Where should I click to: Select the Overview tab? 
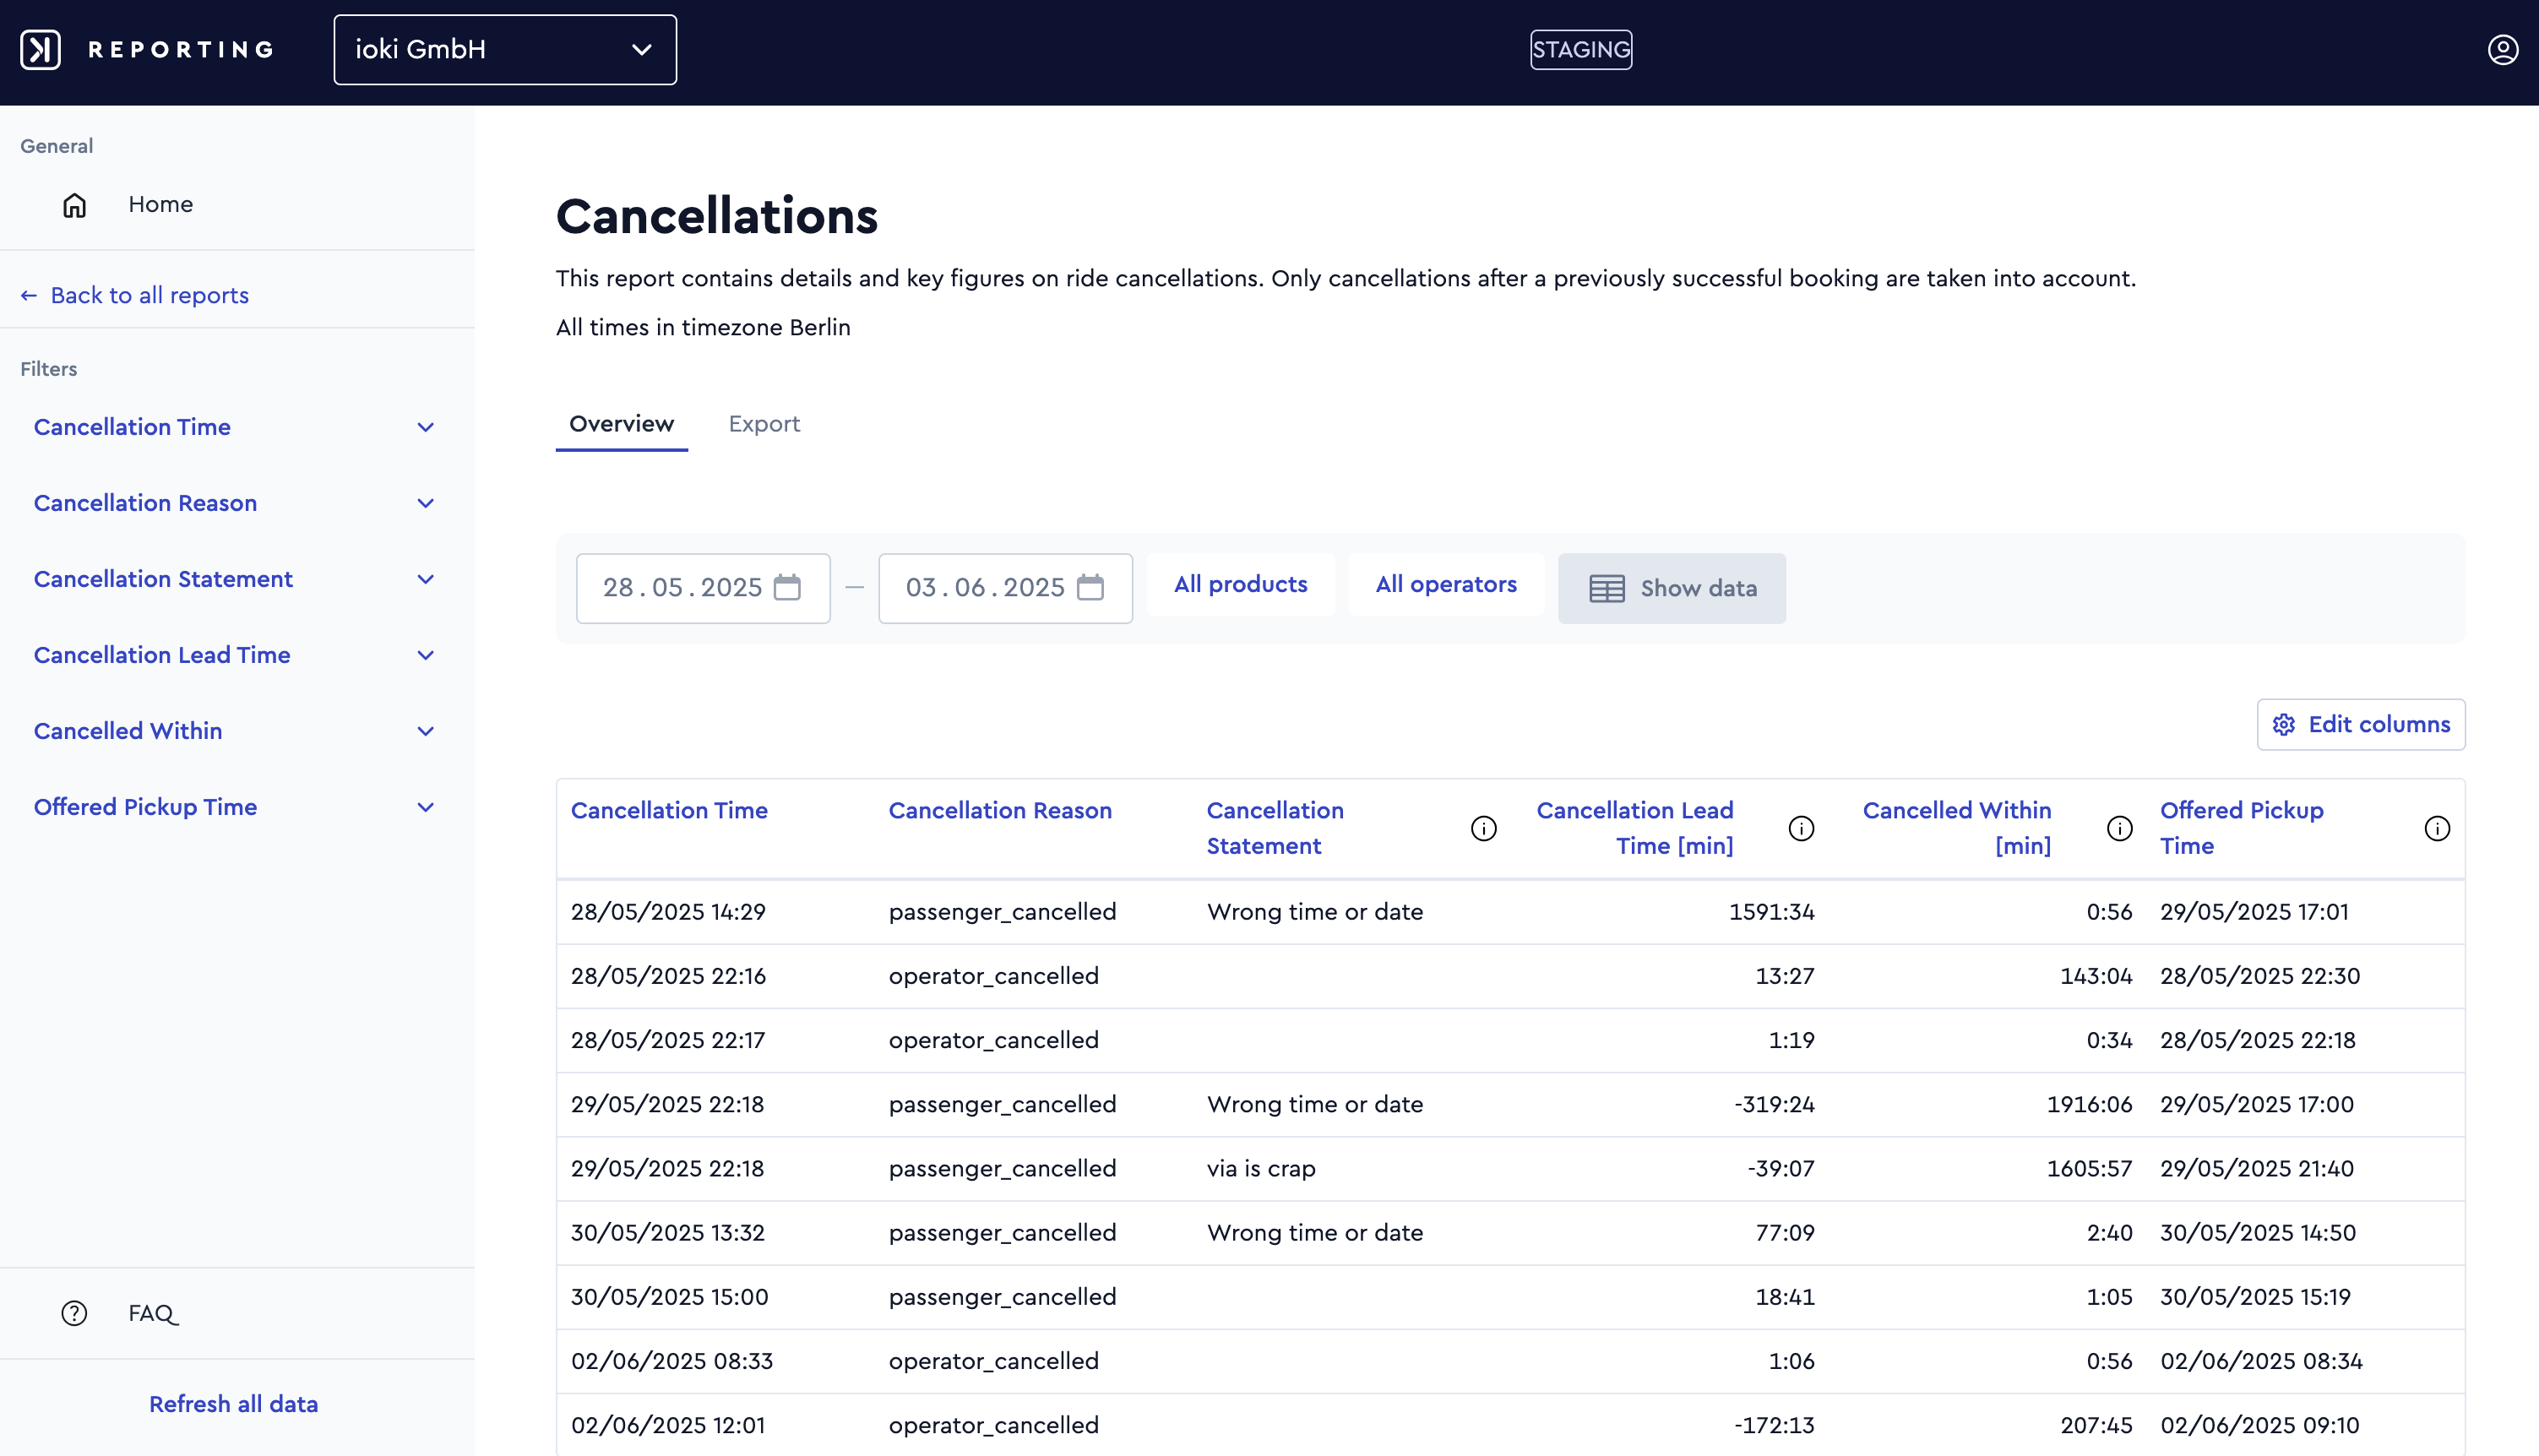pyautogui.click(x=621, y=424)
